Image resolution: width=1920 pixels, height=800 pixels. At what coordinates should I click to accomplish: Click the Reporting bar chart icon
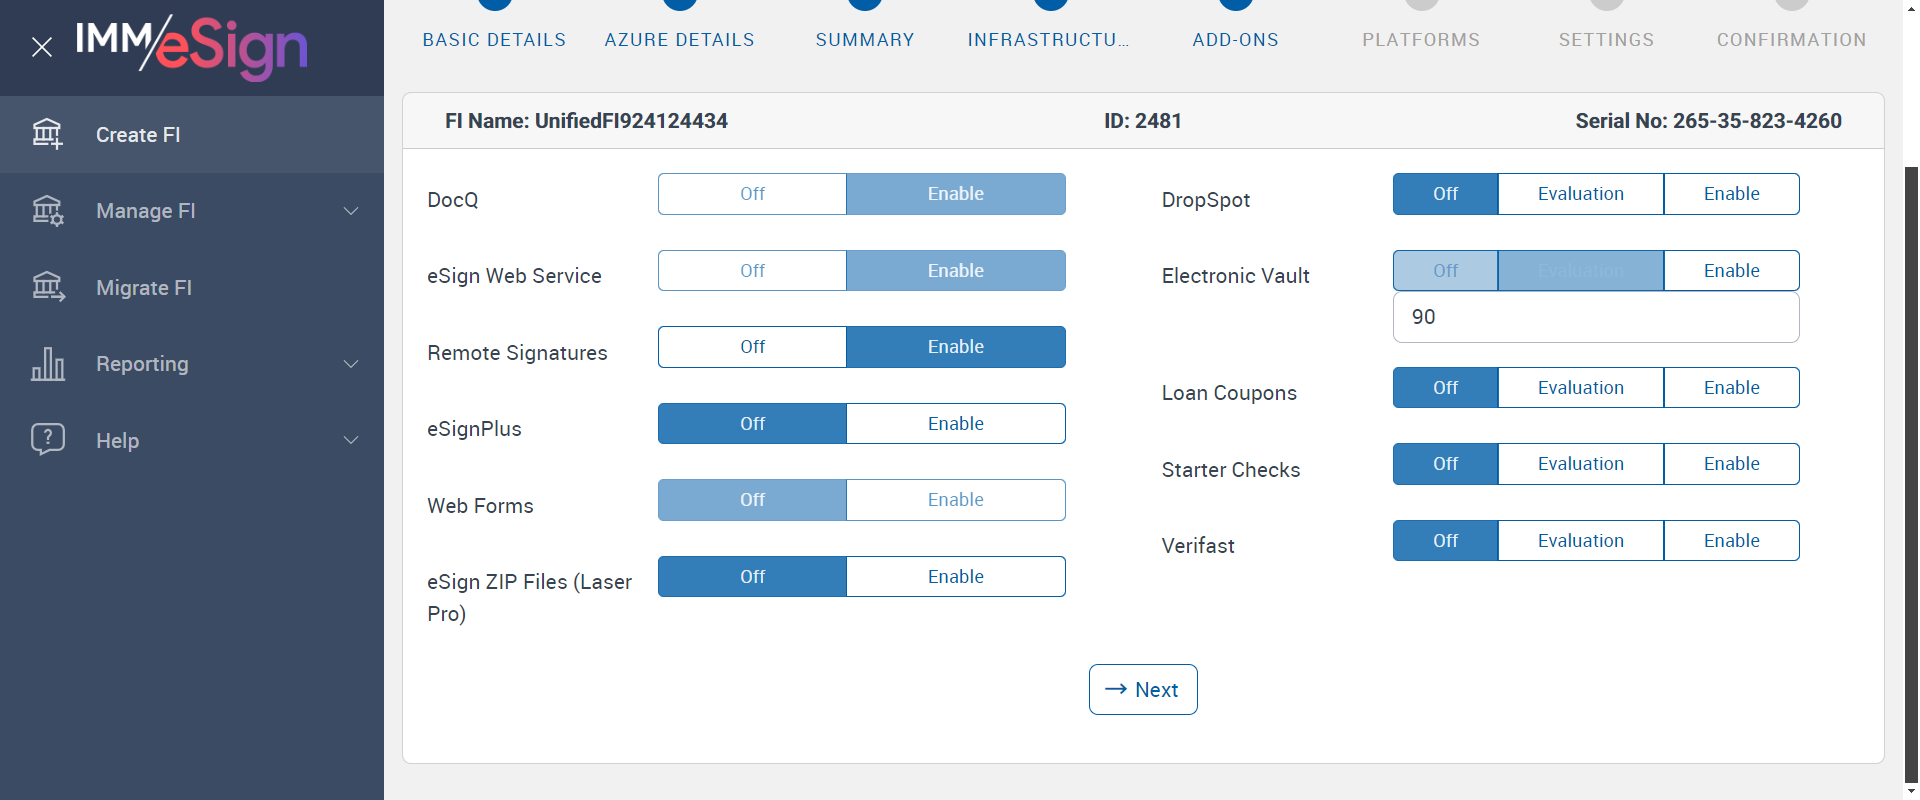tap(47, 364)
